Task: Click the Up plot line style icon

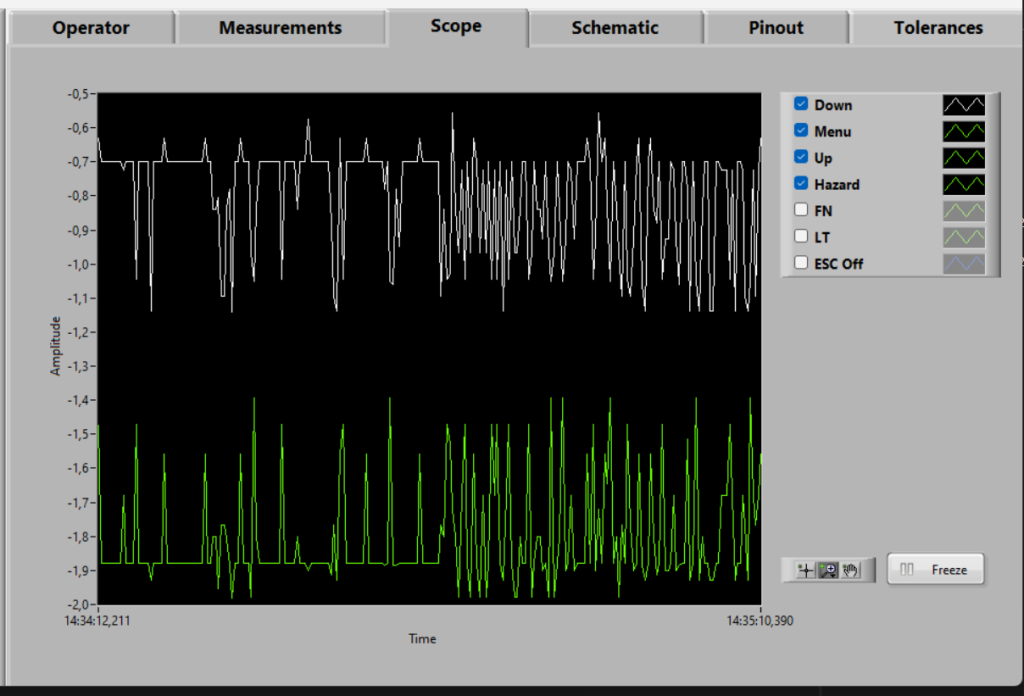Action: pos(964,158)
